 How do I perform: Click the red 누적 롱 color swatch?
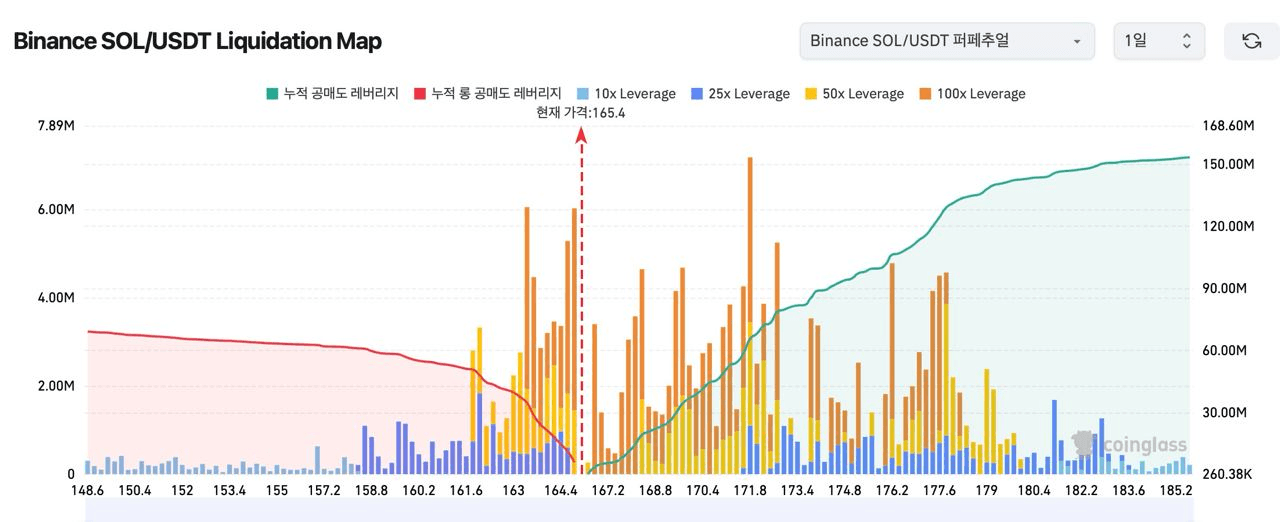coord(420,93)
